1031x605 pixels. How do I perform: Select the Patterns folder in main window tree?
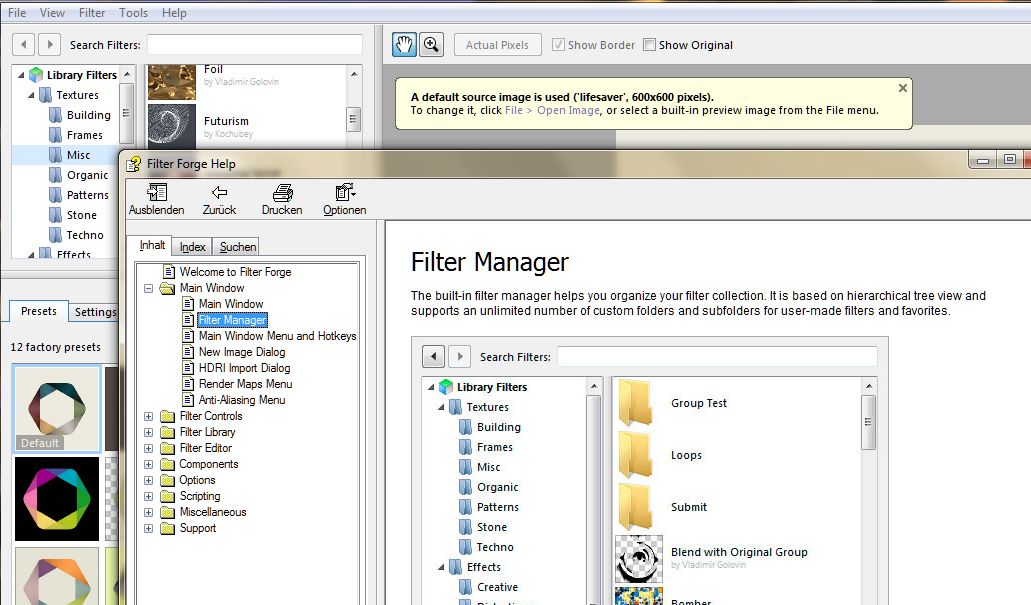tap(79, 195)
